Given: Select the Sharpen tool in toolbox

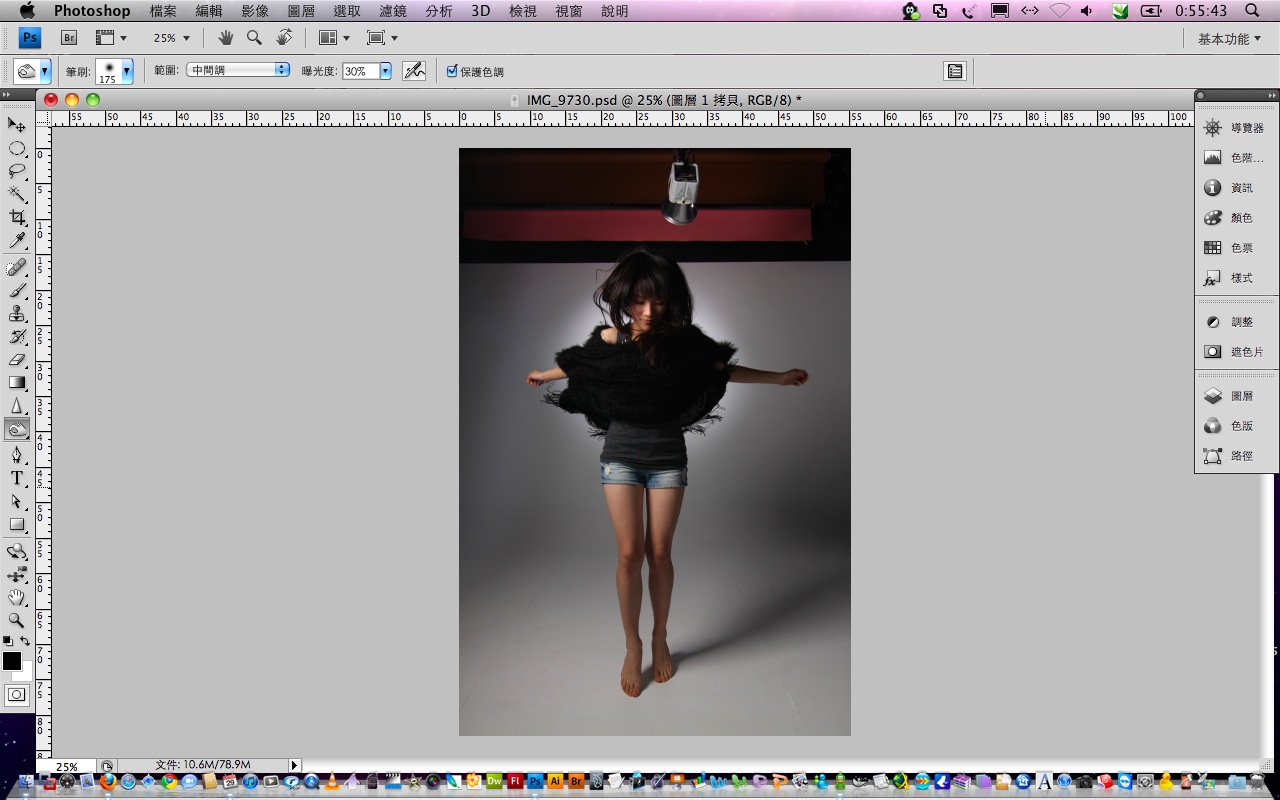Looking at the screenshot, I should click(17, 405).
